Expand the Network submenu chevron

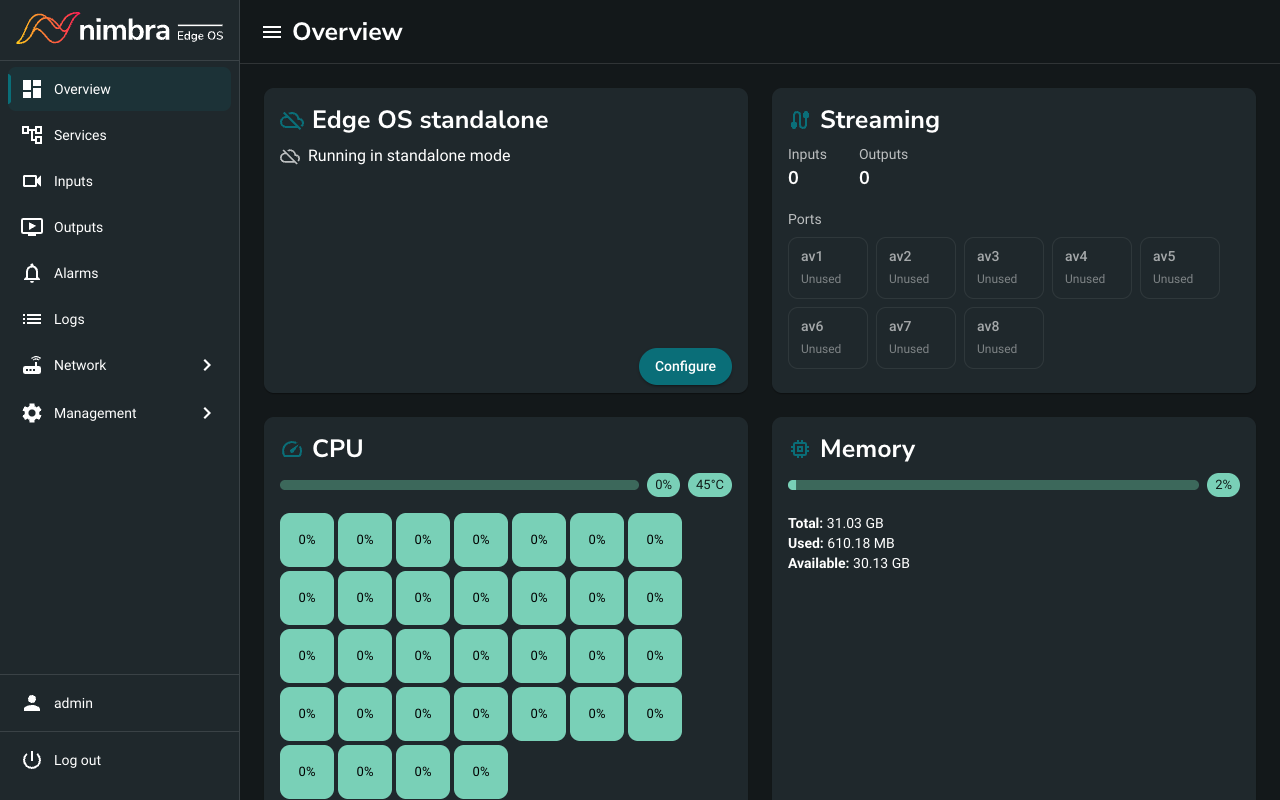pos(207,365)
